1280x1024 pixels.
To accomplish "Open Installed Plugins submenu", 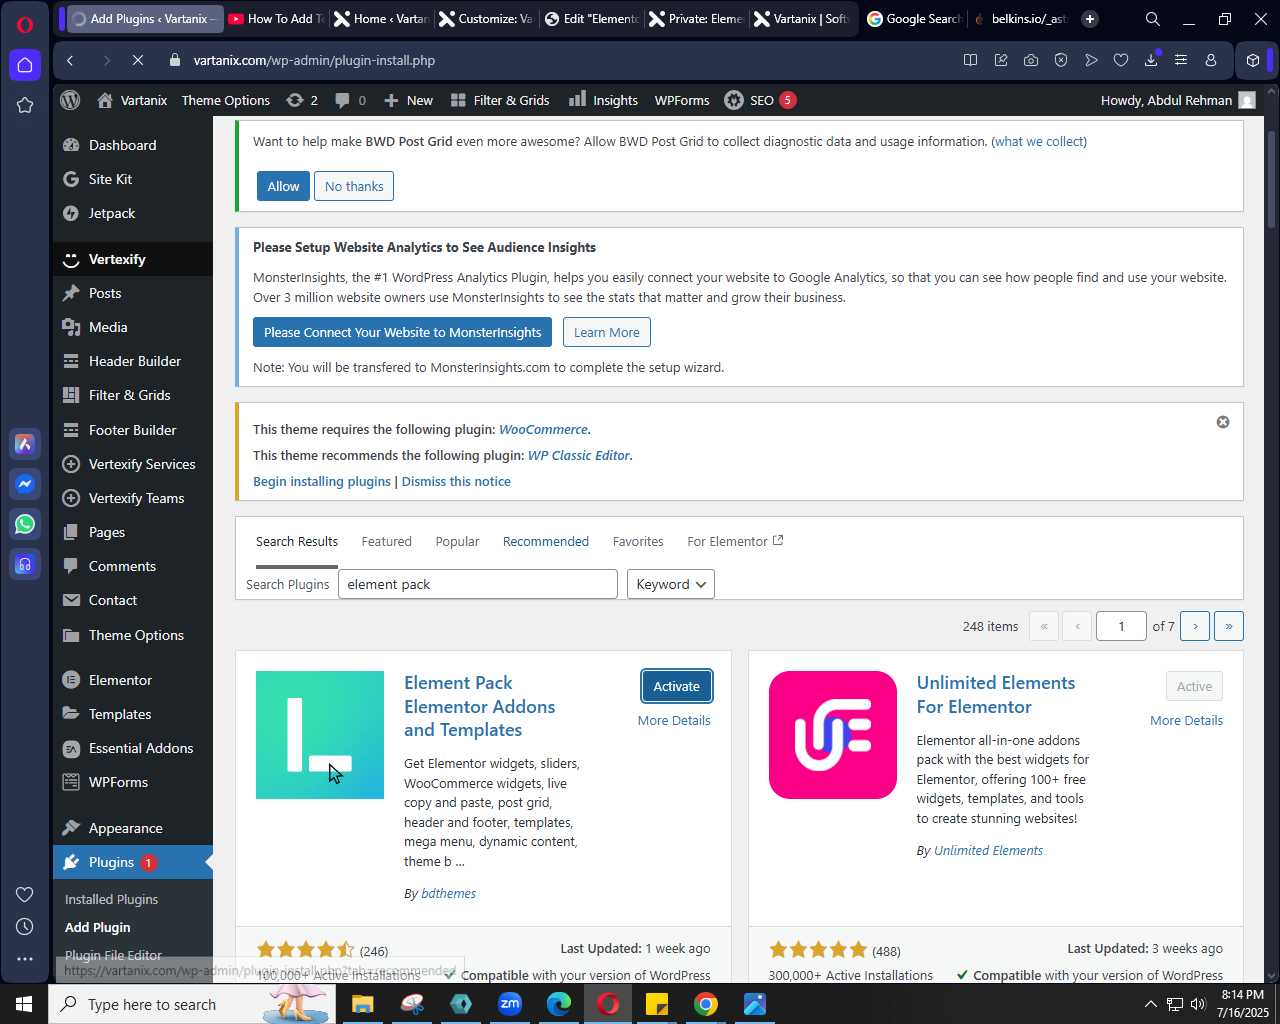I will 111,899.
